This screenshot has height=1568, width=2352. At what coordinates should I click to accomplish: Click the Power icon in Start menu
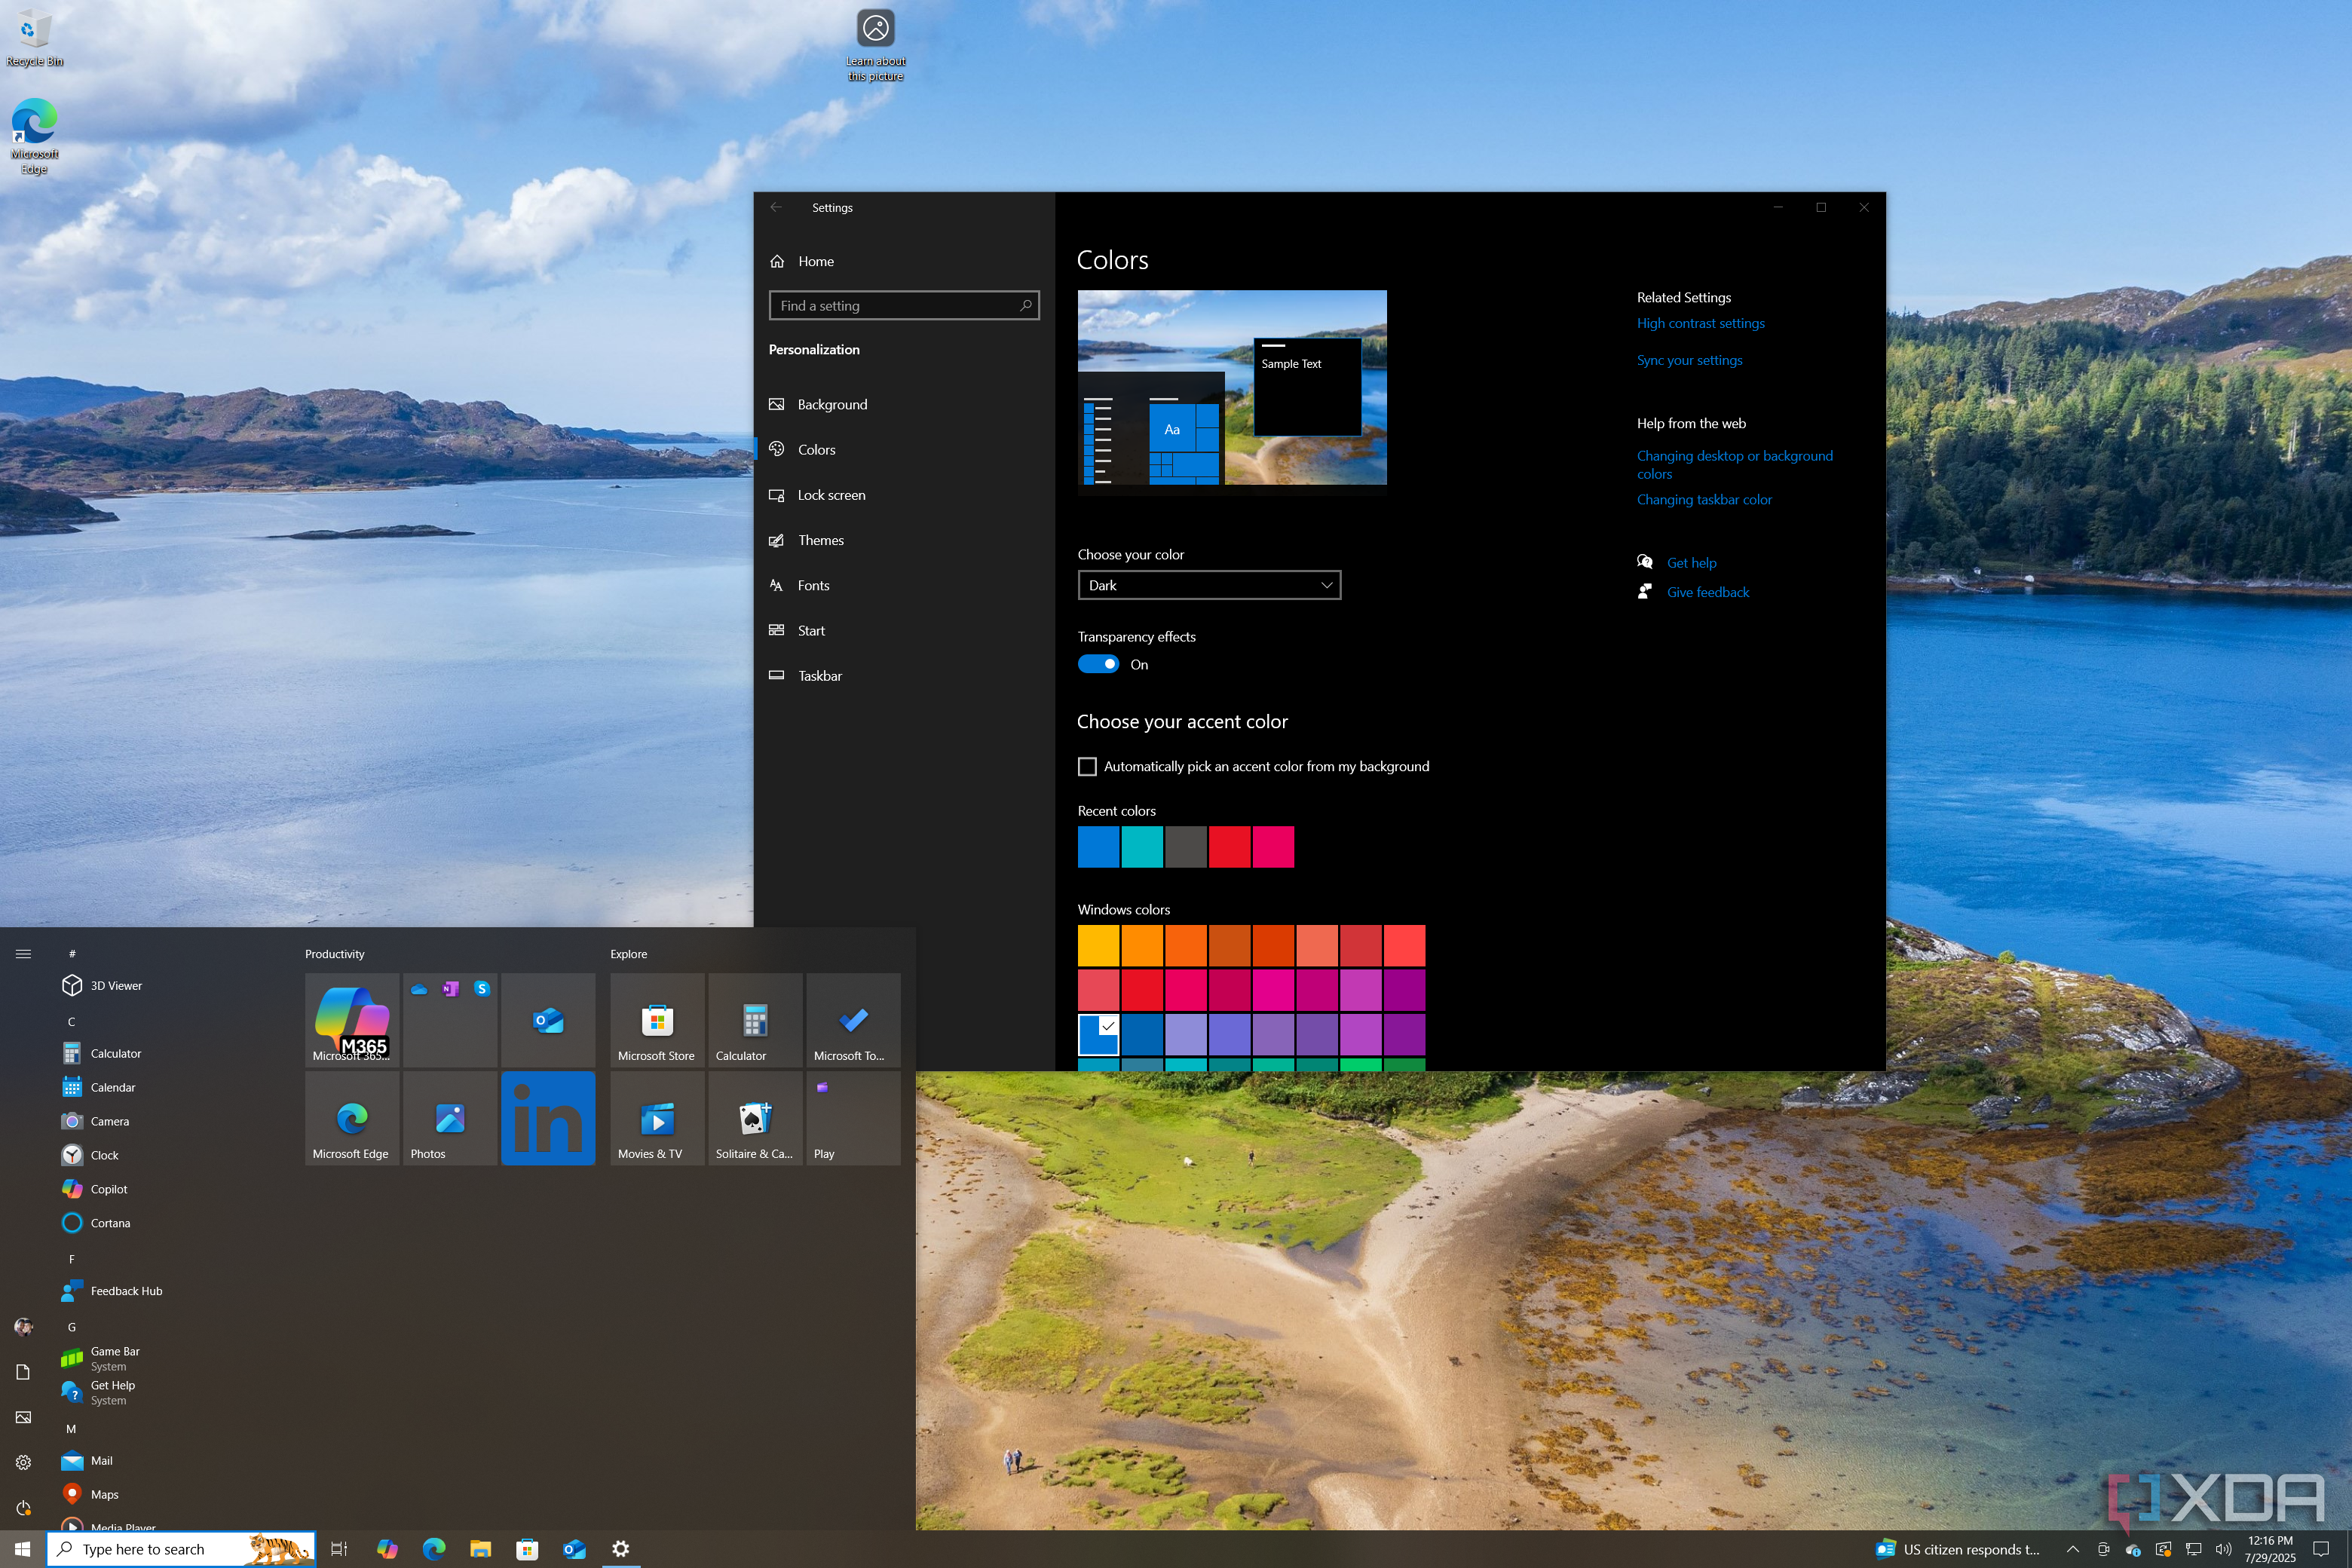[23, 1507]
